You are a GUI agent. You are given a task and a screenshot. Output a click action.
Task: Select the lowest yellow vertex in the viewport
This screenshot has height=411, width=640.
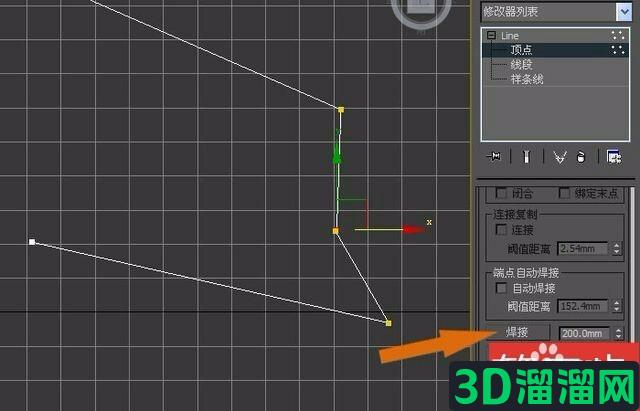click(388, 323)
